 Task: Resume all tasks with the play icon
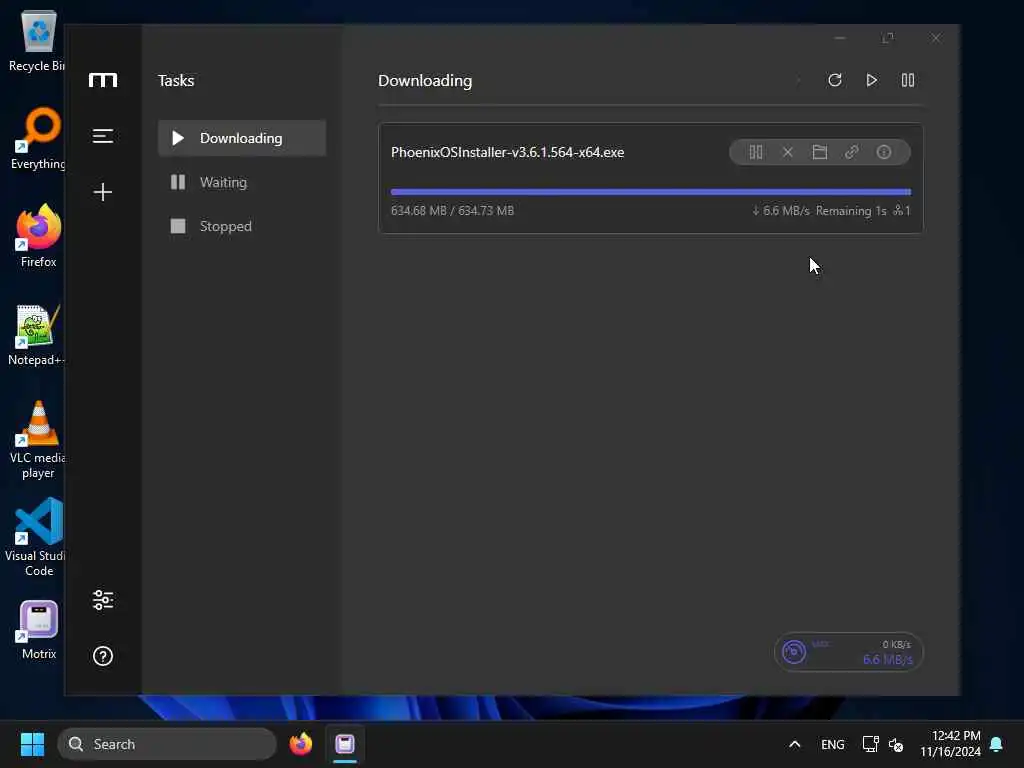(x=871, y=80)
